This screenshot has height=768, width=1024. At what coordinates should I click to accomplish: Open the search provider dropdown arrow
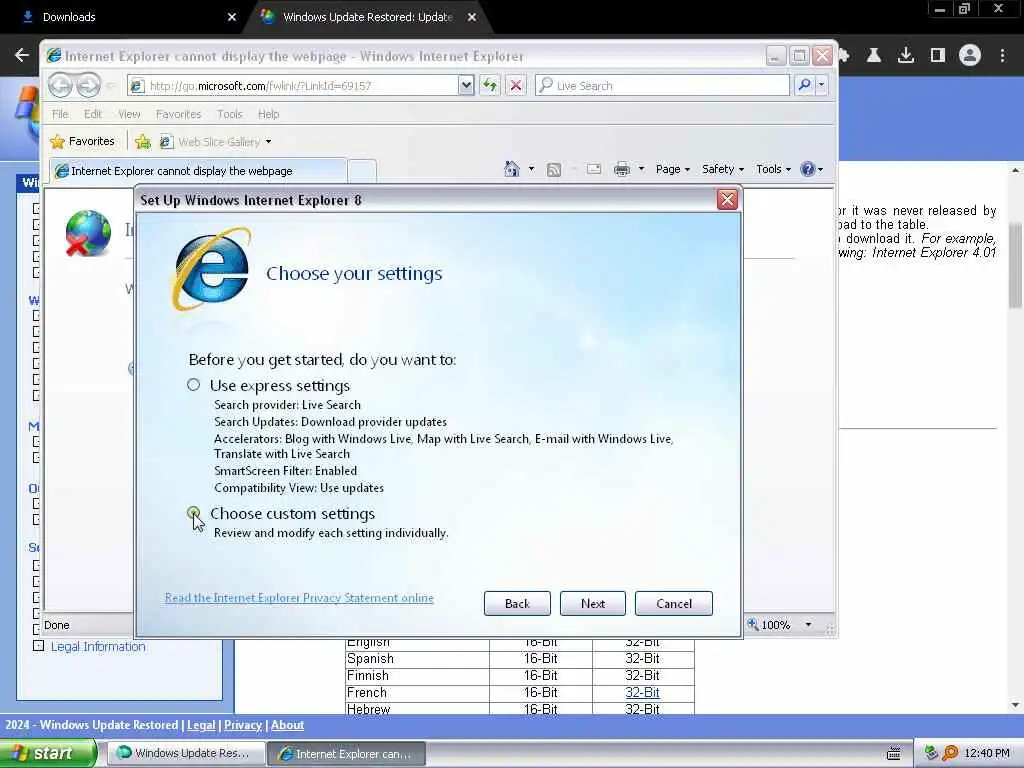pyautogui.click(x=822, y=85)
